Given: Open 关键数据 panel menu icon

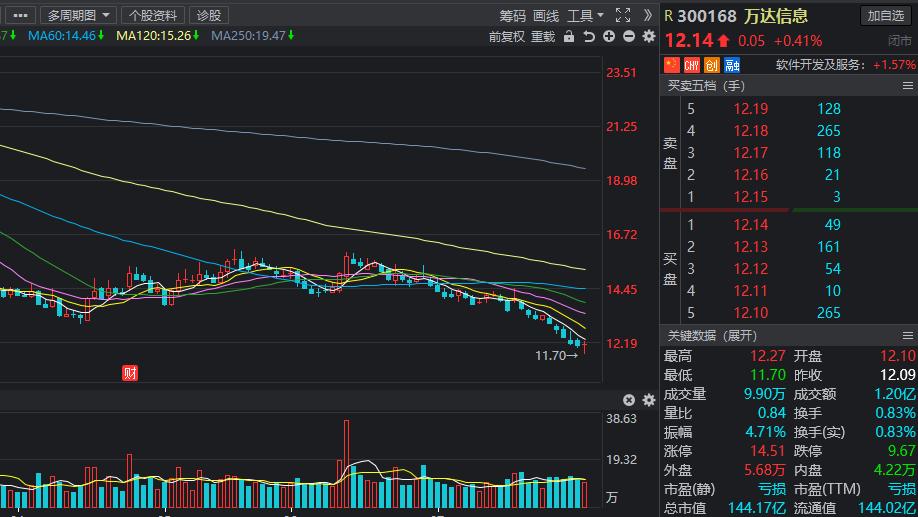Looking at the screenshot, I should click(907, 335).
